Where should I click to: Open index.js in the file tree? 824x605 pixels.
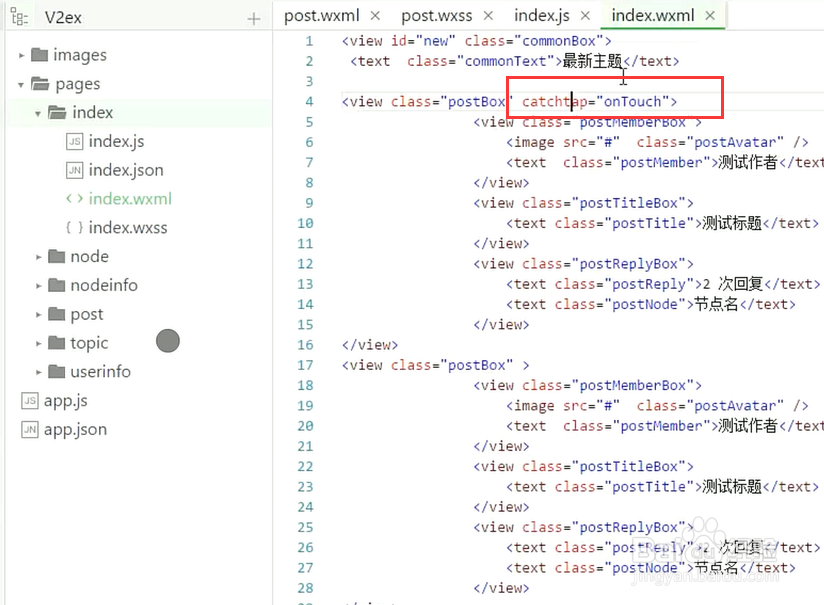(x=116, y=141)
